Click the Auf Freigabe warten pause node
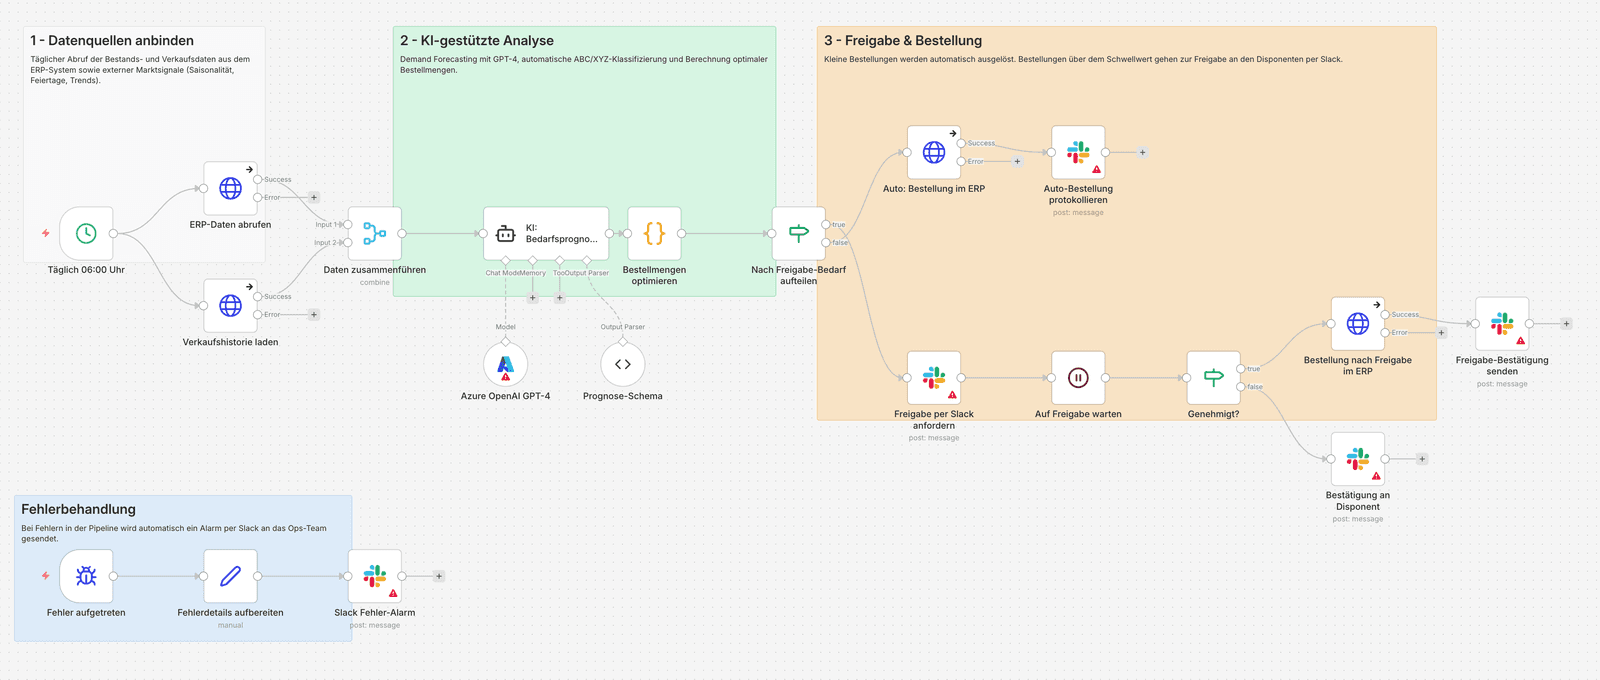Screen dimensions: 1600x680 [x=1078, y=378]
